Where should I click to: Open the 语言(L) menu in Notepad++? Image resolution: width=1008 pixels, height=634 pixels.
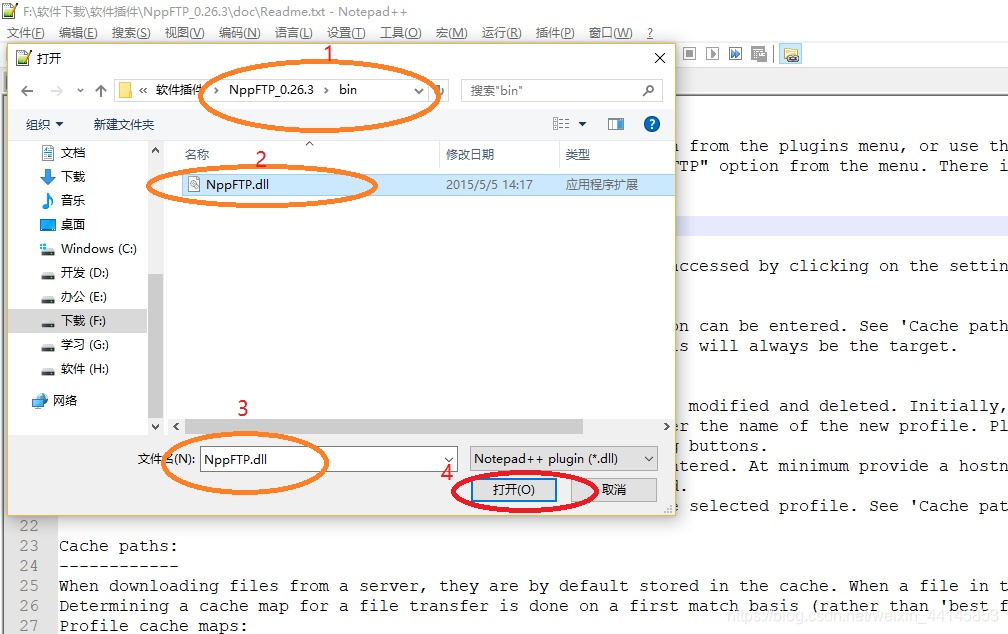coord(293,33)
